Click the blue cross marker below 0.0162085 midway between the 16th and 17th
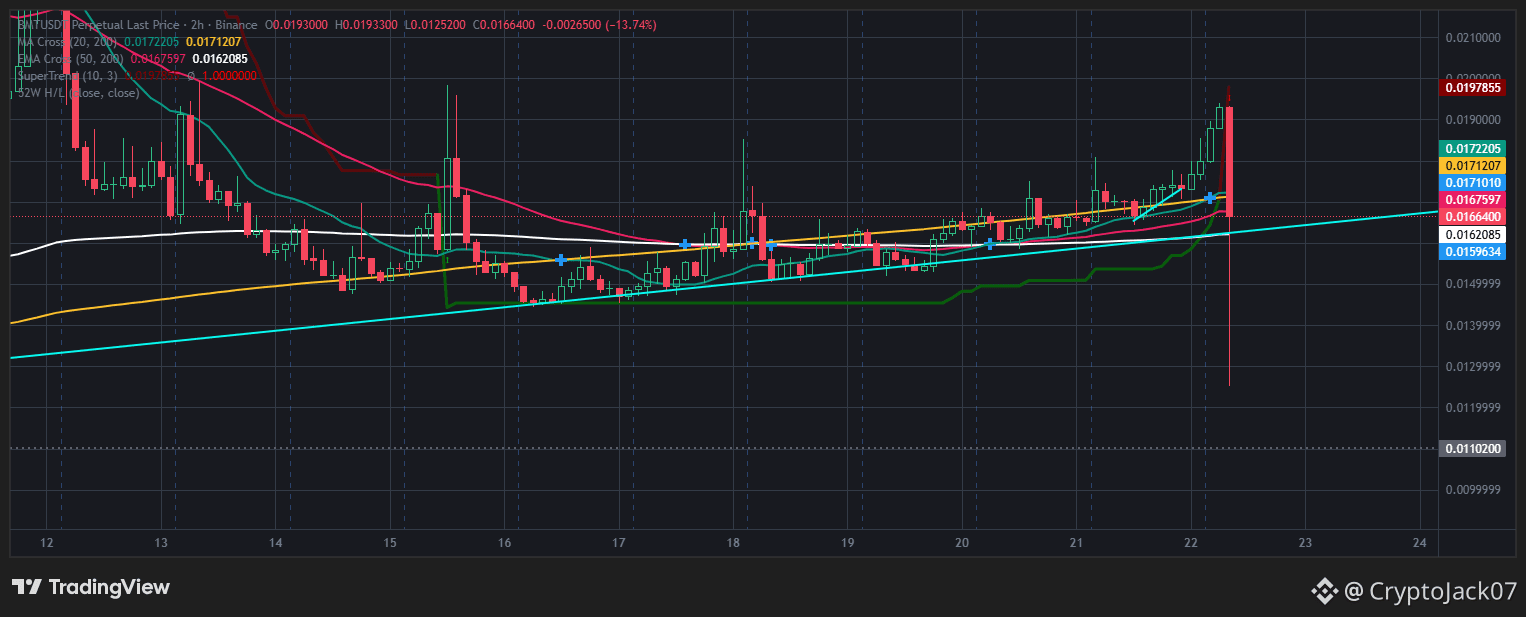This screenshot has width=1526, height=617. (x=562, y=259)
